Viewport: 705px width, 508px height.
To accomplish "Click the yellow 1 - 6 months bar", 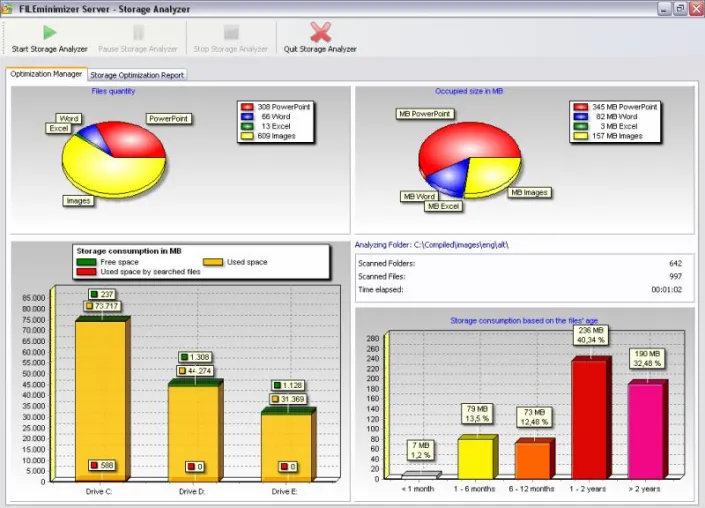I will pyautogui.click(x=476, y=459).
